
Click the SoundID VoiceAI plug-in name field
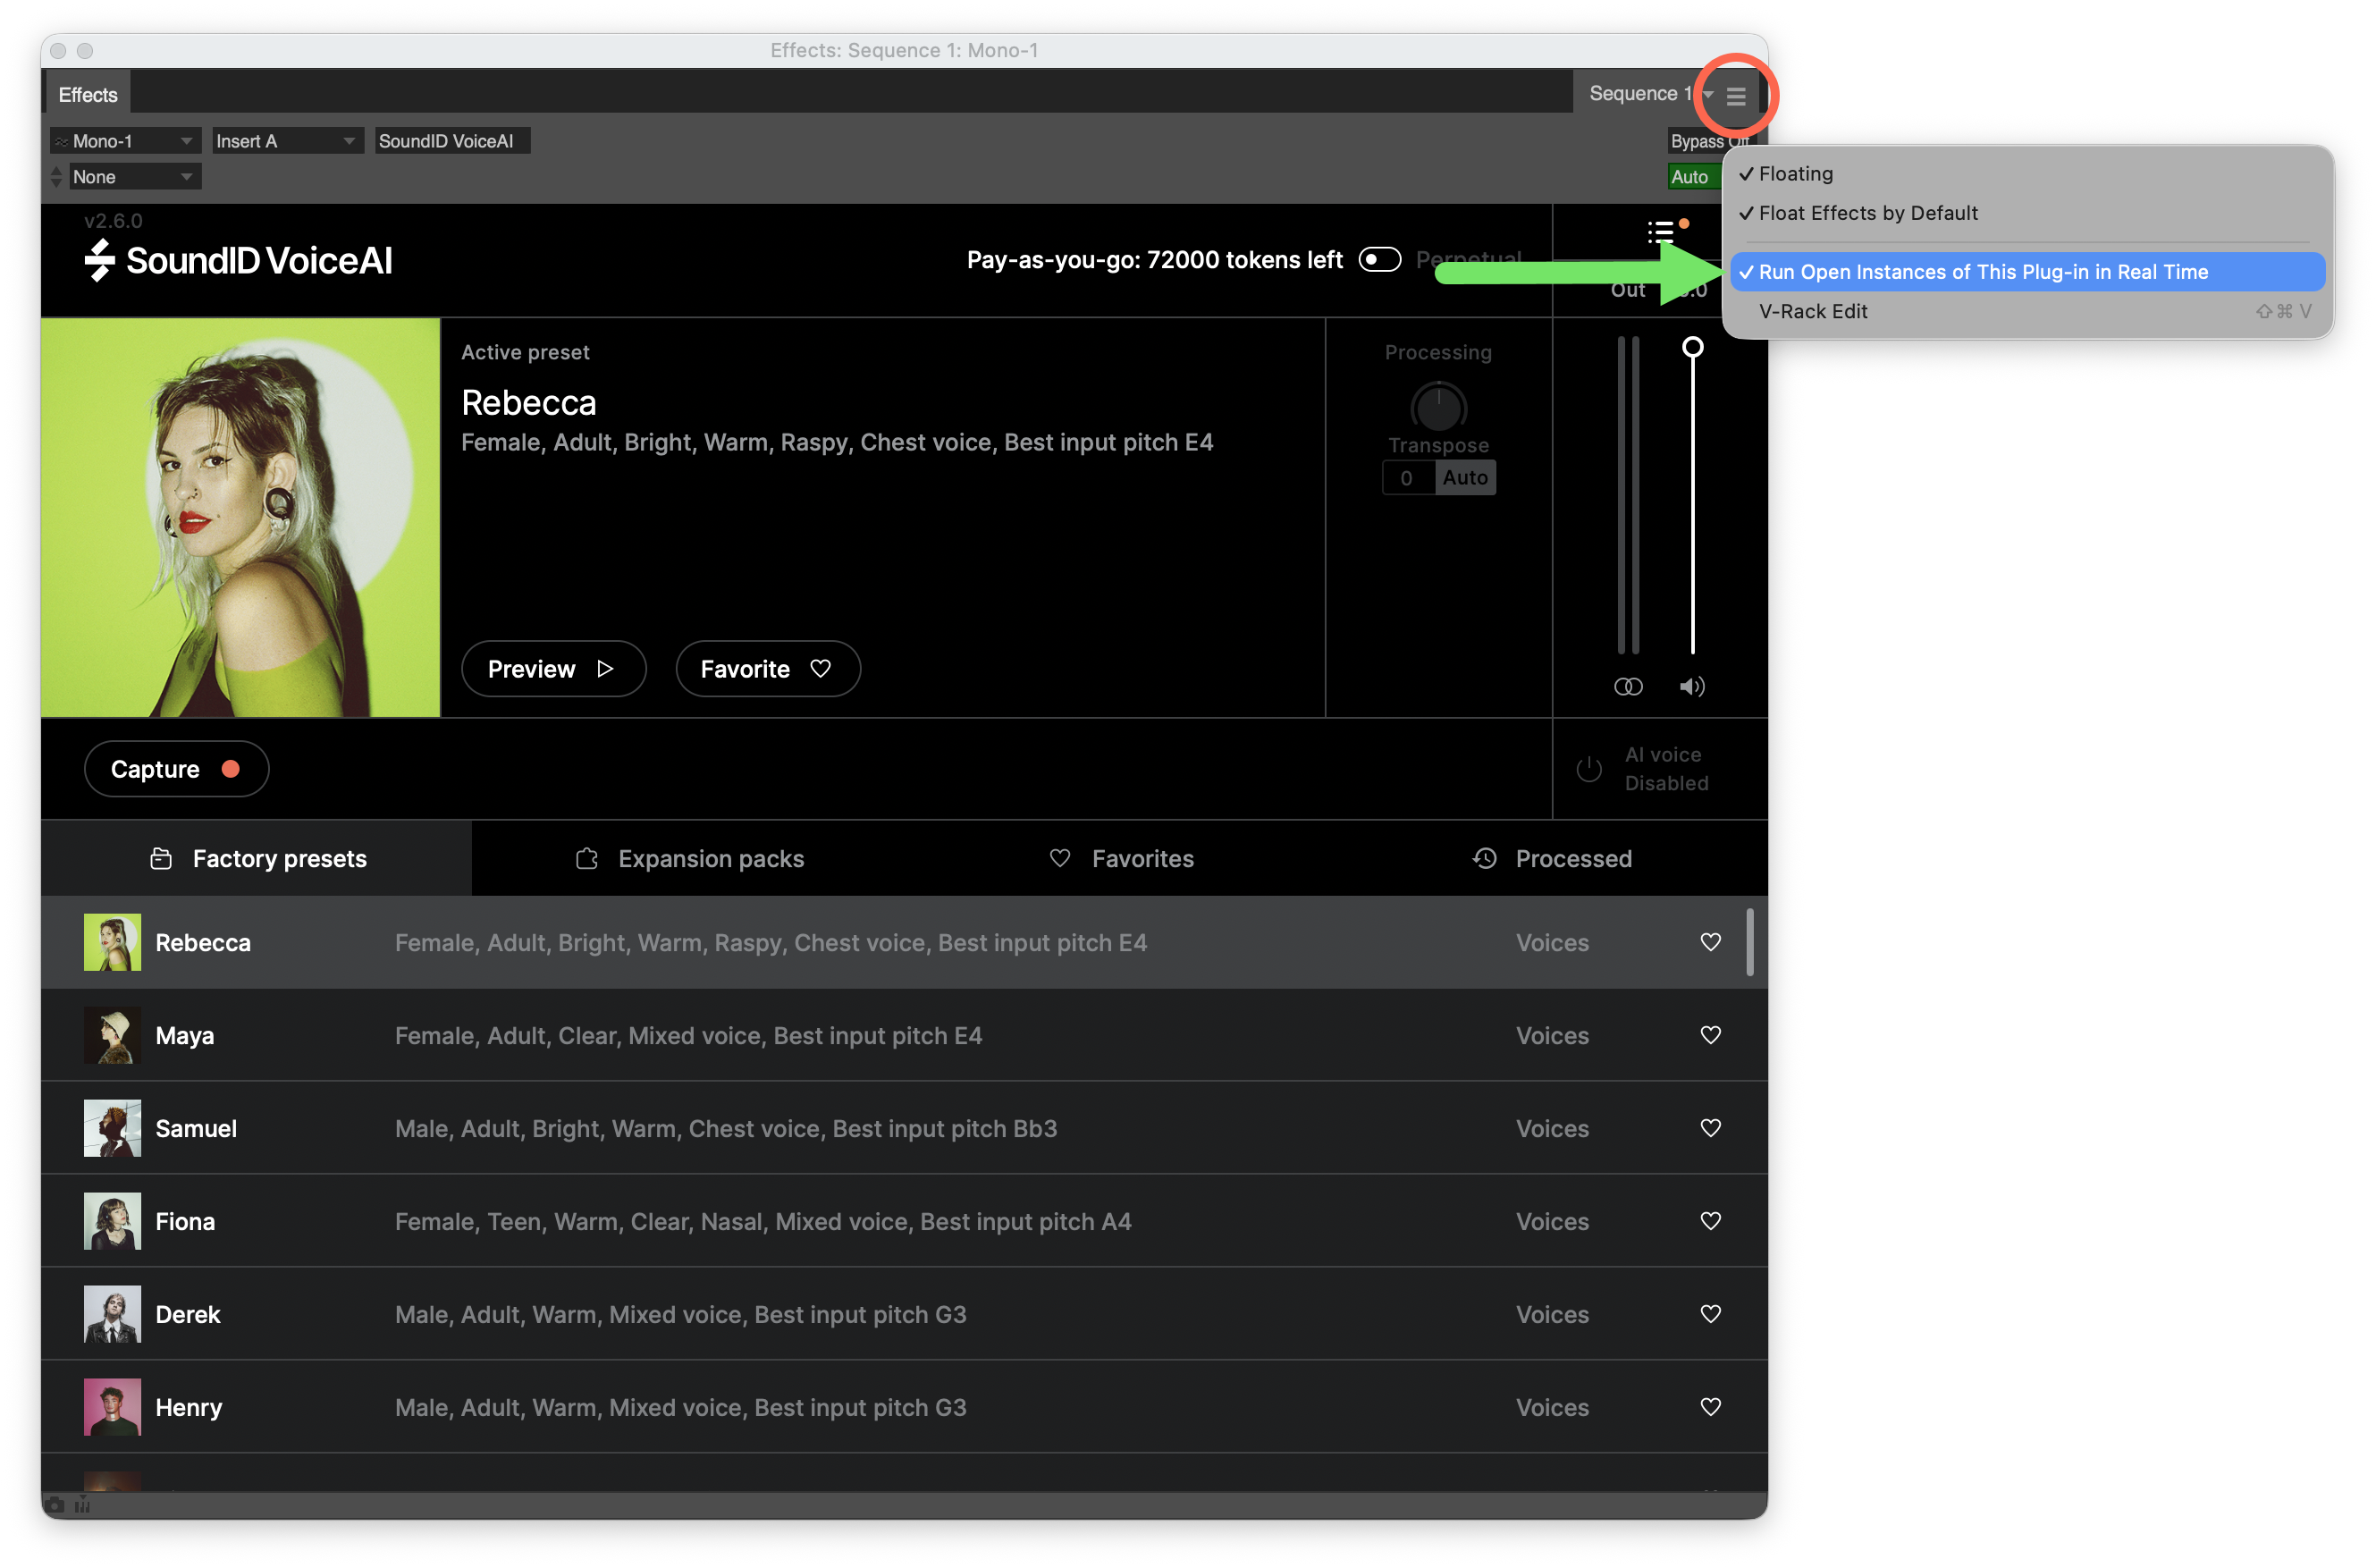(452, 141)
